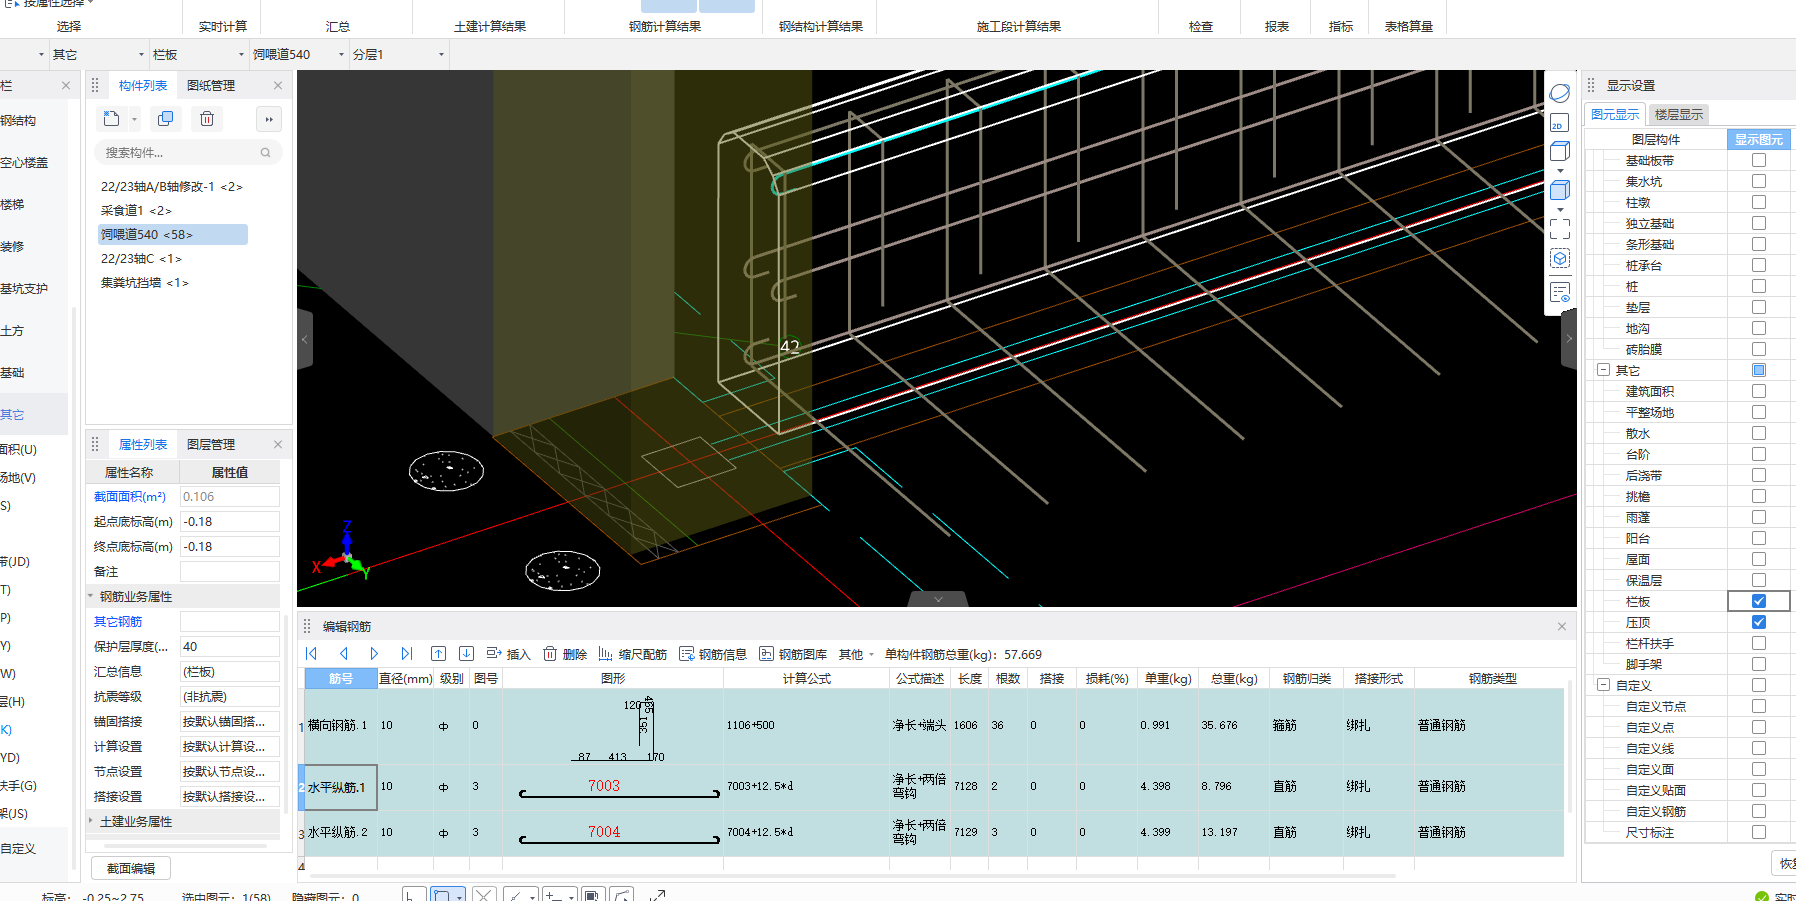Click the cross snap icon in status bar
Image resolution: width=1796 pixels, height=901 pixels.
click(x=485, y=895)
